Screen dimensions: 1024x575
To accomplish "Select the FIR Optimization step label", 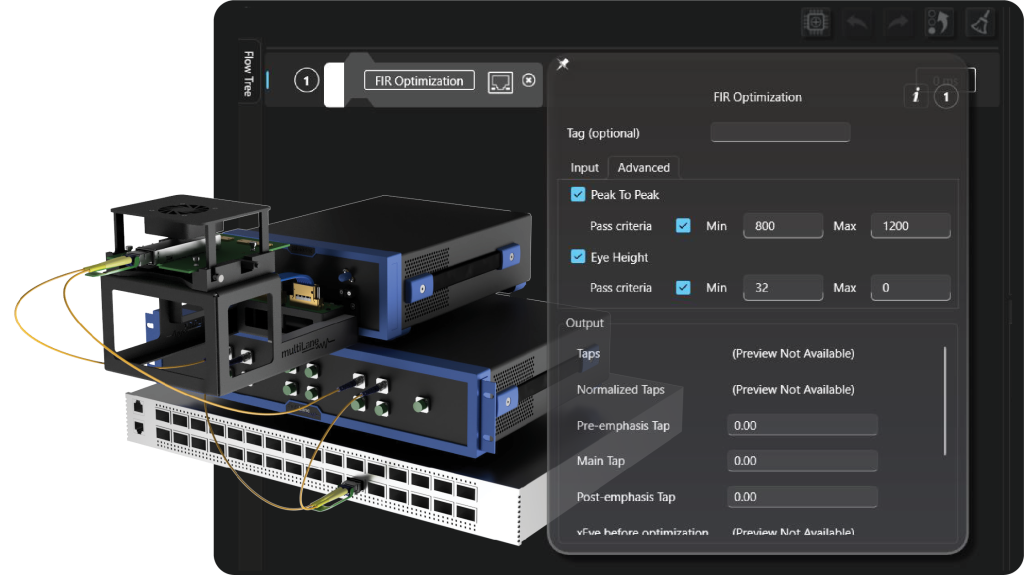I will coord(419,80).
